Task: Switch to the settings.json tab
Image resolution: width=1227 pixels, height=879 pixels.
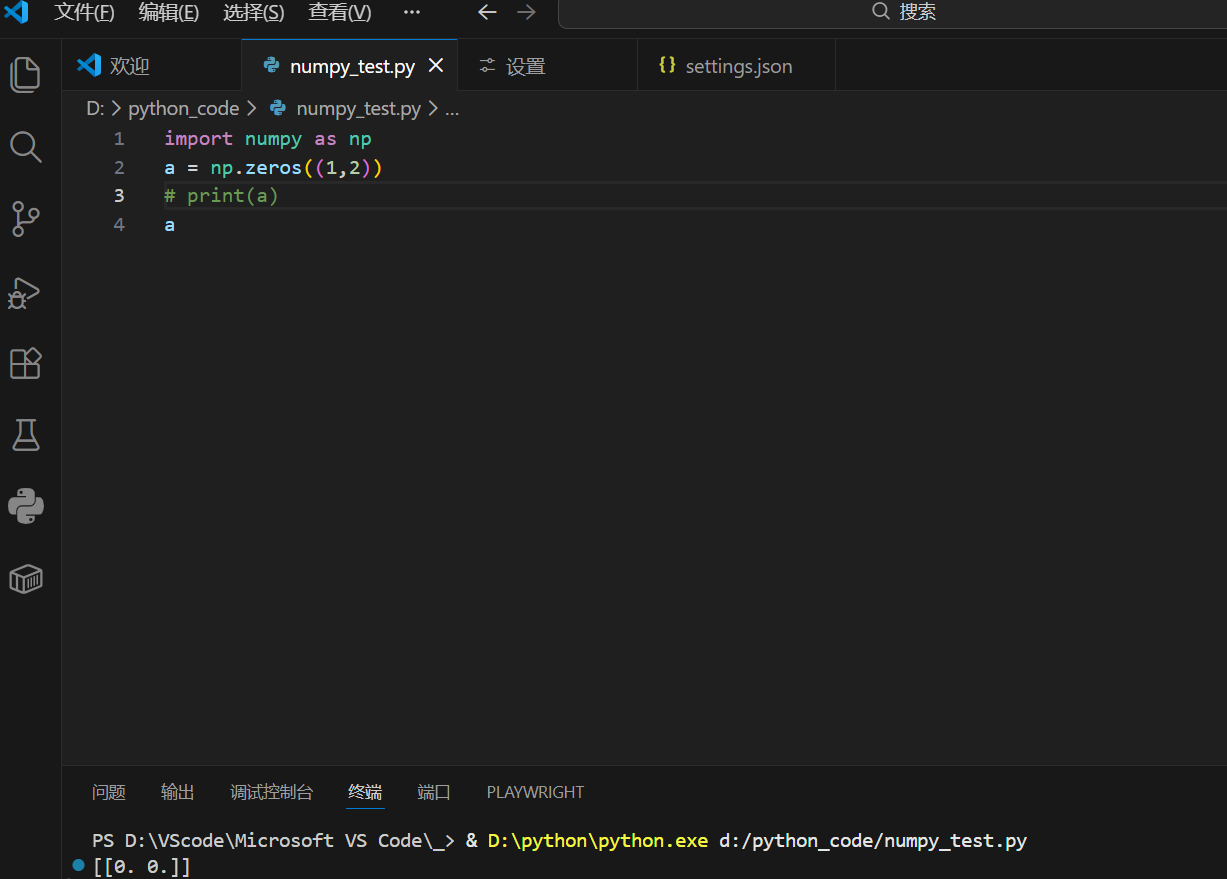Action: (737, 66)
